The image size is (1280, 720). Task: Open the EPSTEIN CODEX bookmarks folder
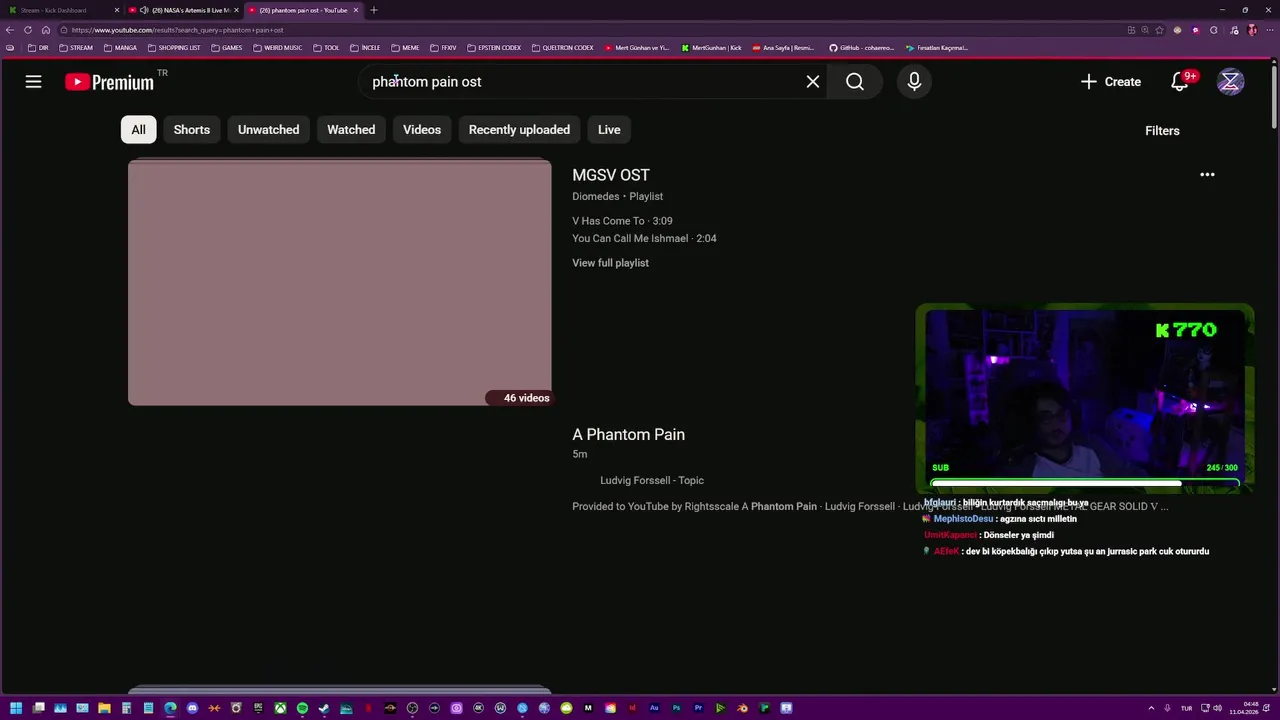pos(494,48)
